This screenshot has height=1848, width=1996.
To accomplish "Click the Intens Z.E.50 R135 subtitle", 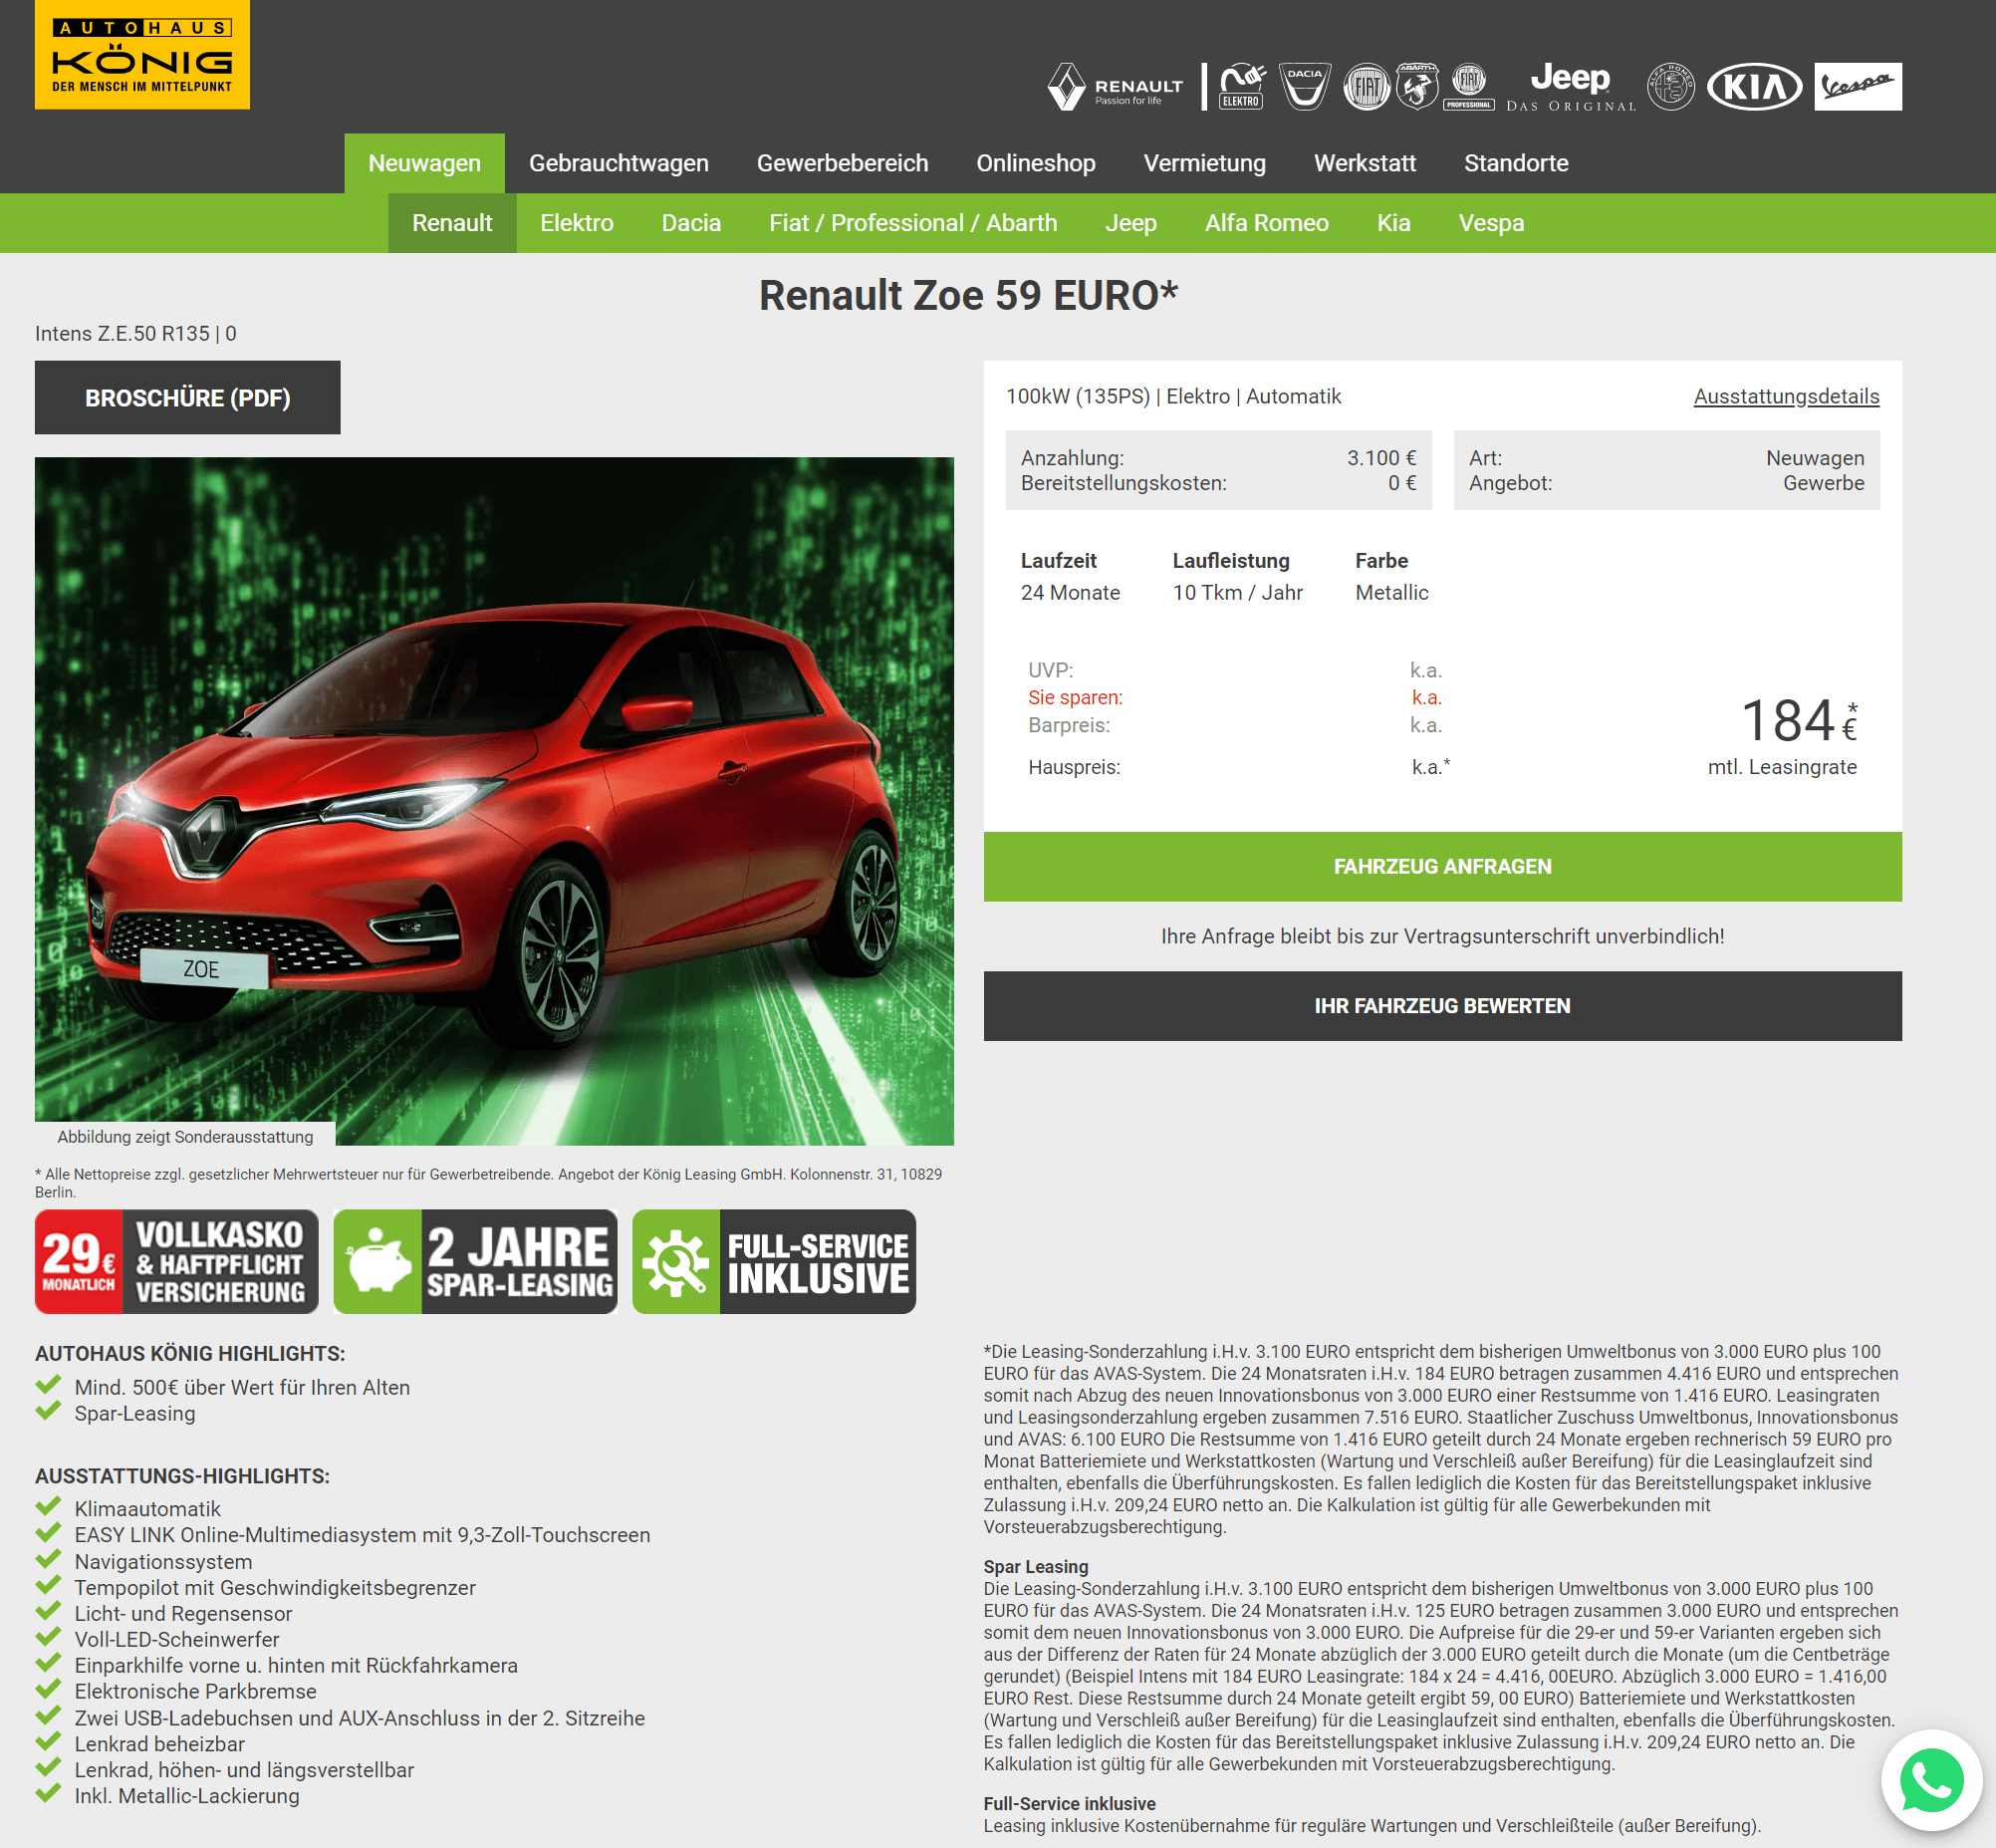I will coord(136,334).
